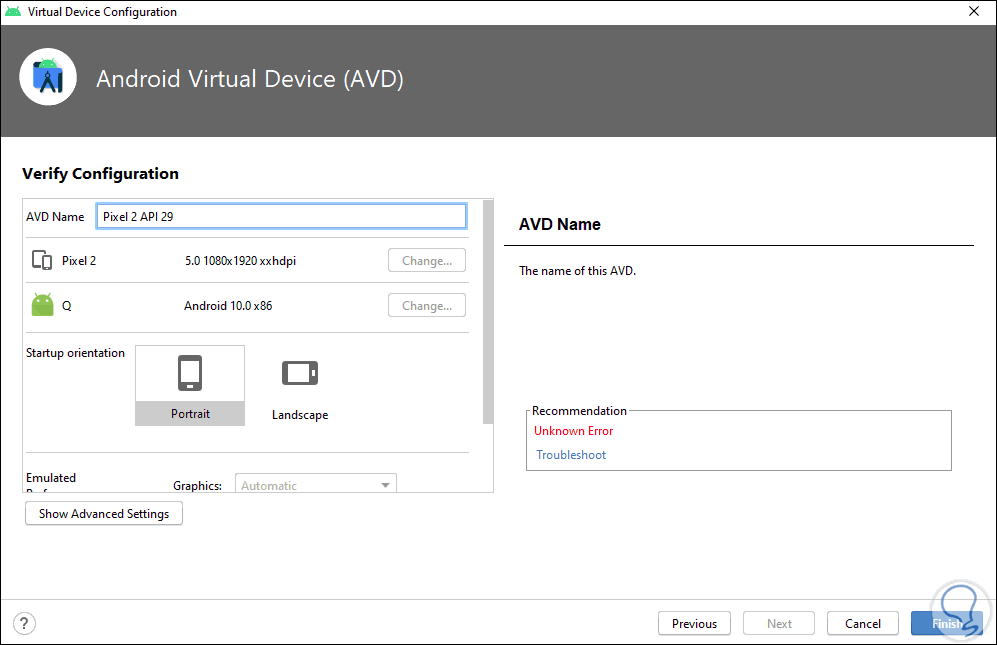Open the Troubleshoot link
The height and width of the screenshot is (645, 997).
tap(570, 454)
